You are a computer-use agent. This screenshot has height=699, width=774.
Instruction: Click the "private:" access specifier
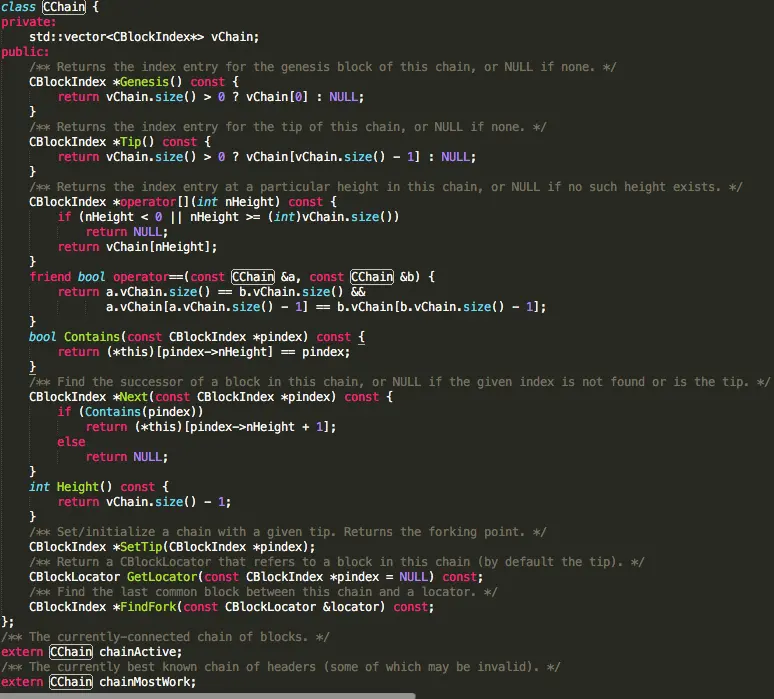pos(29,22)
